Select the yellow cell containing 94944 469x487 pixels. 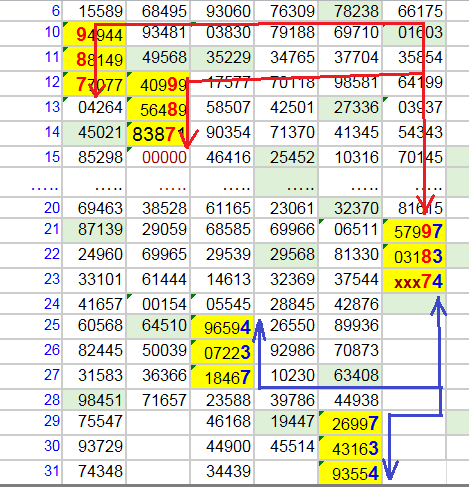(94, 34)
